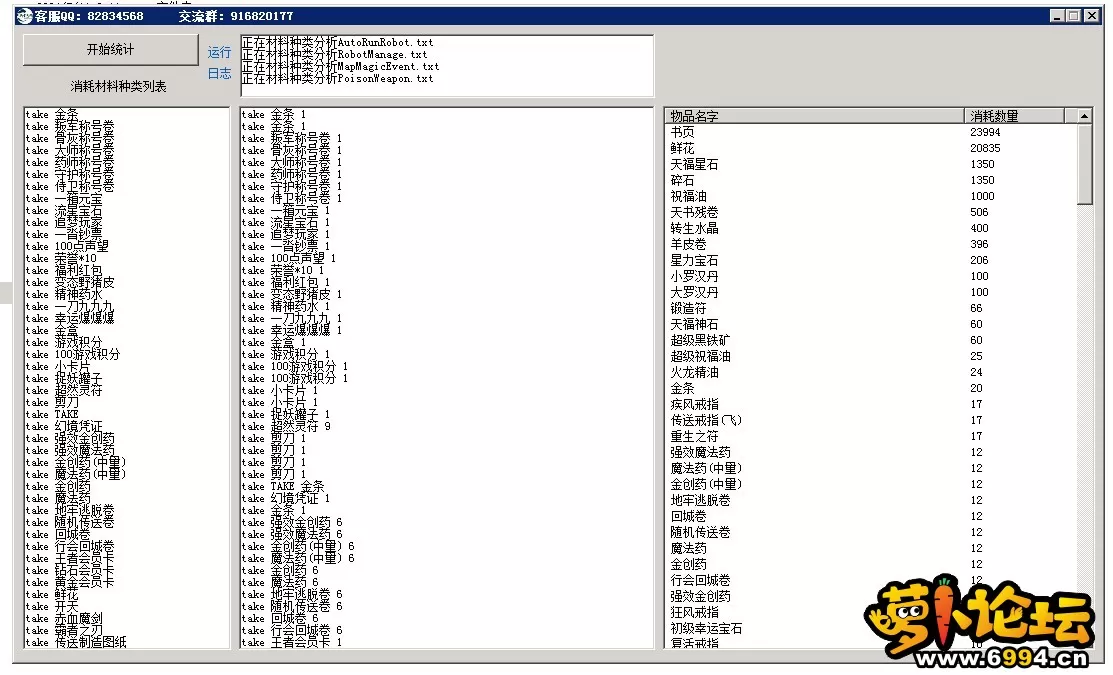
Task: Click 'take 地牢逃脱卷 6' in the middle list
Action: pos(292,594)
